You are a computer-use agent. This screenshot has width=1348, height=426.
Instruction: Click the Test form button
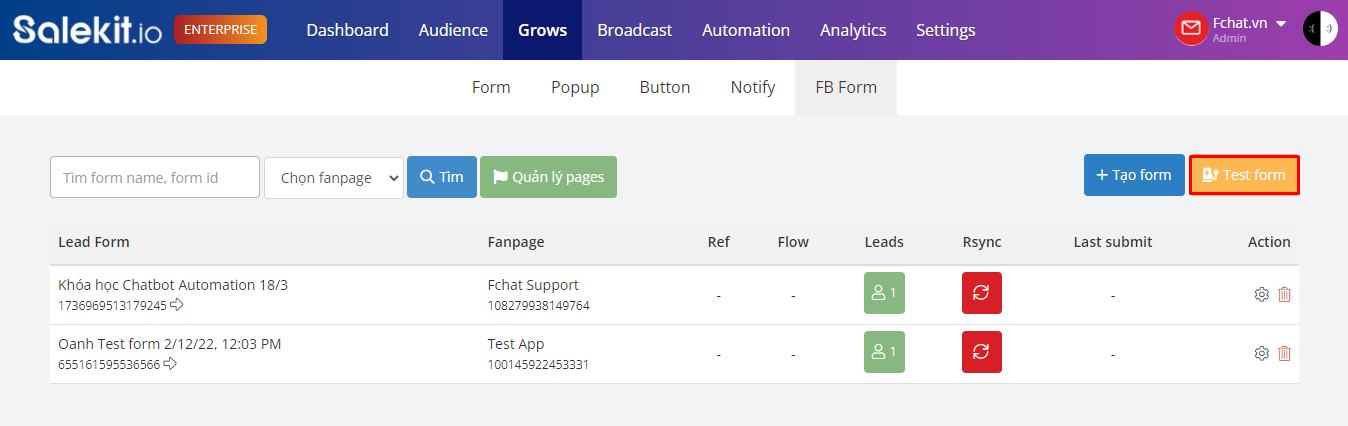pyautogui.click(x=1244, y=175)
